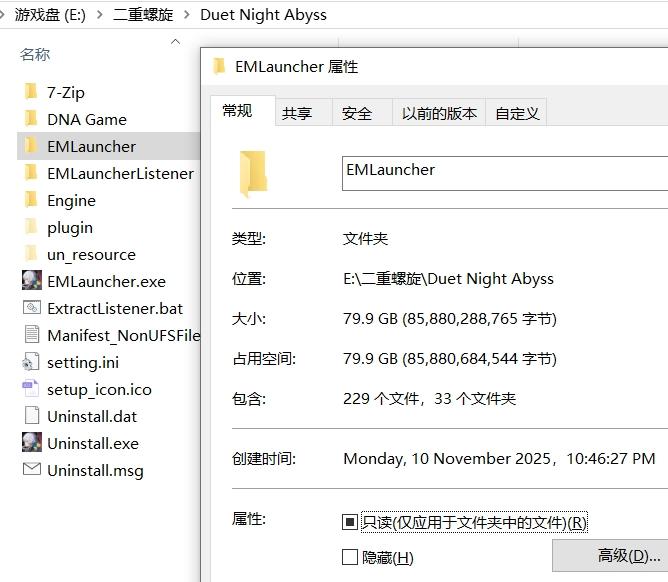Navigate to 游戏盘 (E:) in the address bar
The image size is (668, 582).
pos(49,15)
